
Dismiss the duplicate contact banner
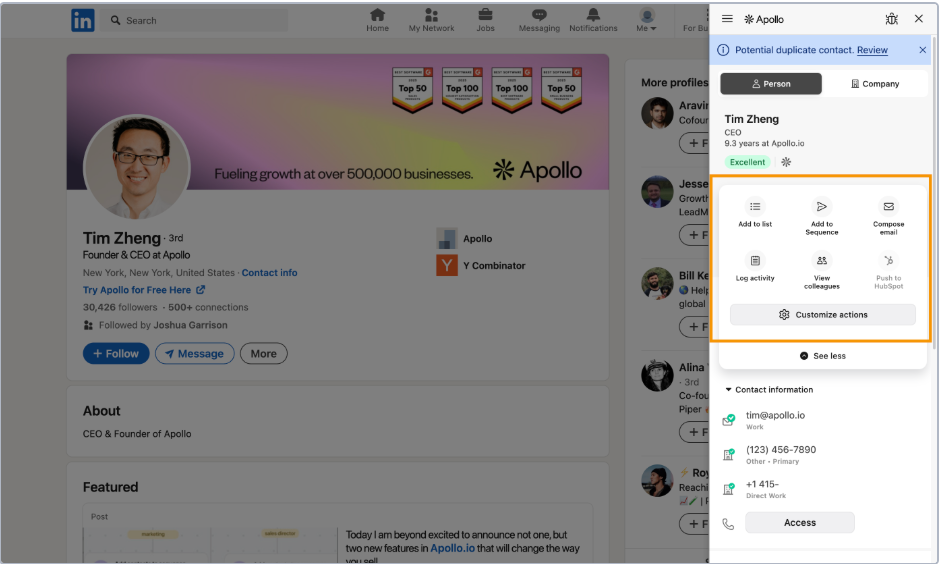[x=922, y=50]
